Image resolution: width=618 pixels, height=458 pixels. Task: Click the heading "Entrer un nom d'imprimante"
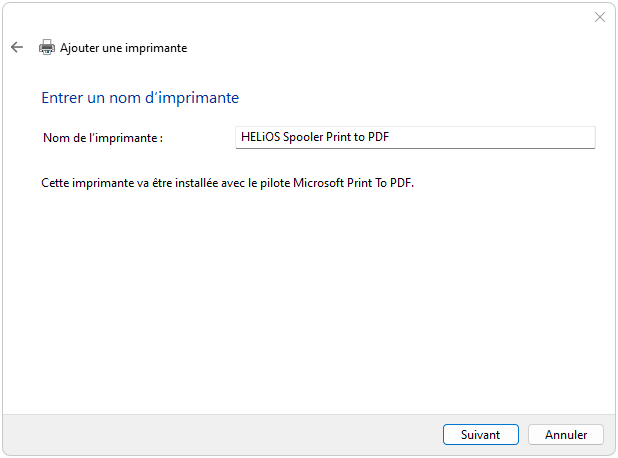coord(140,98)
